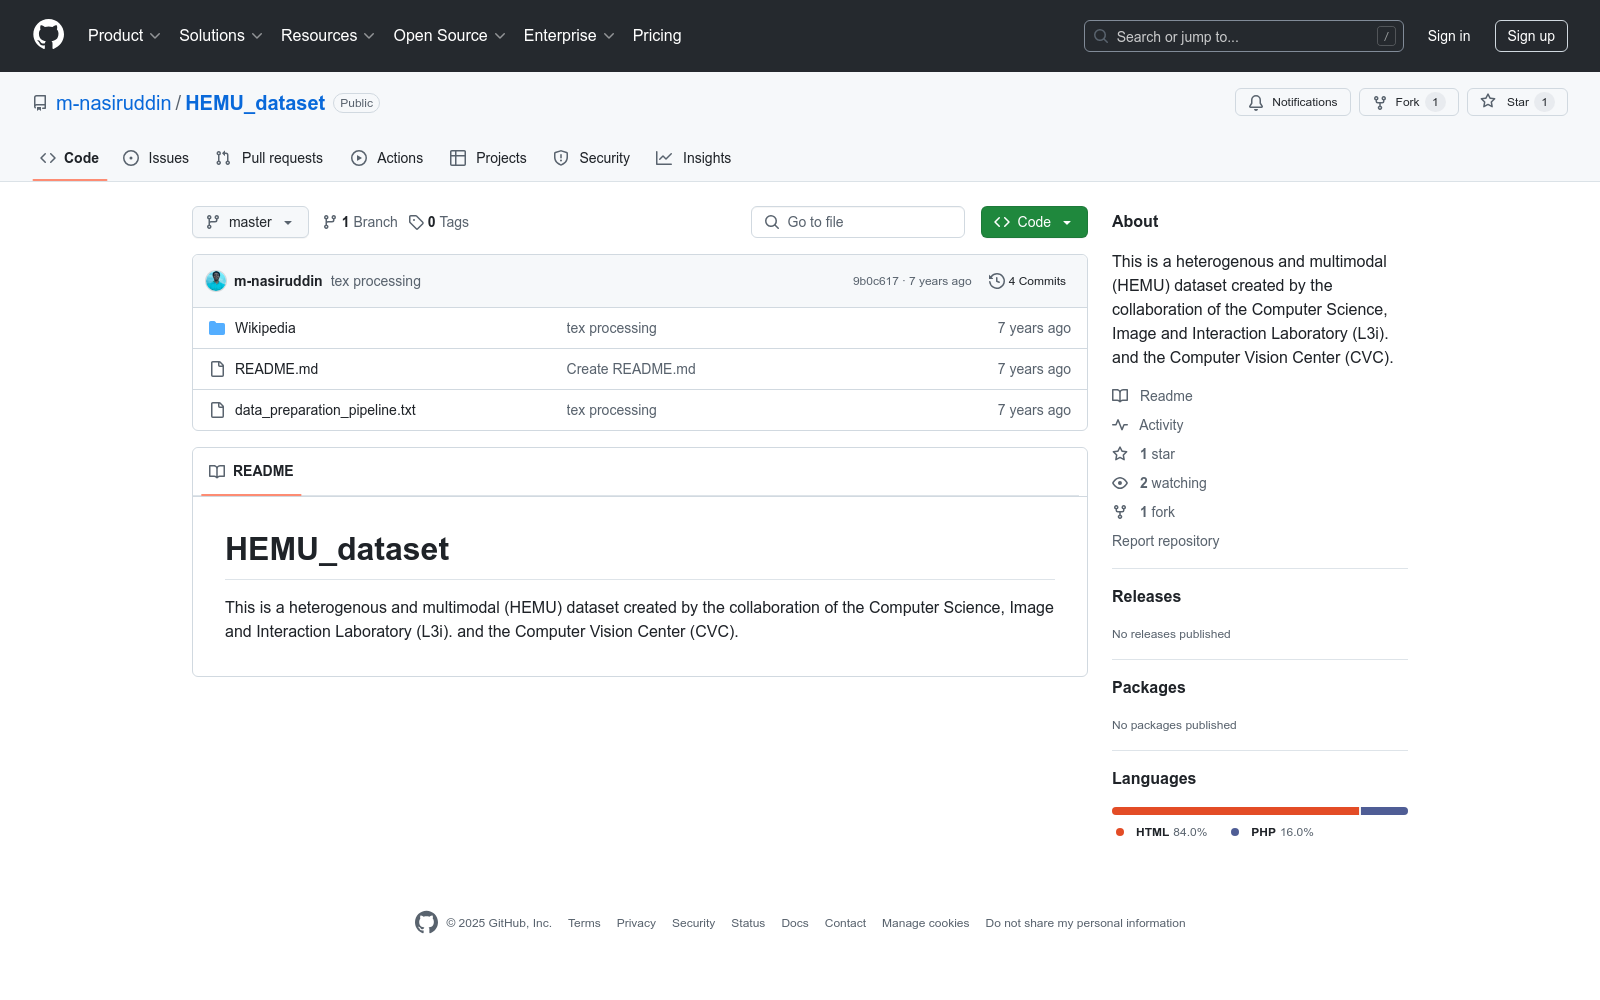Open the Actions tab

(387, 158)
